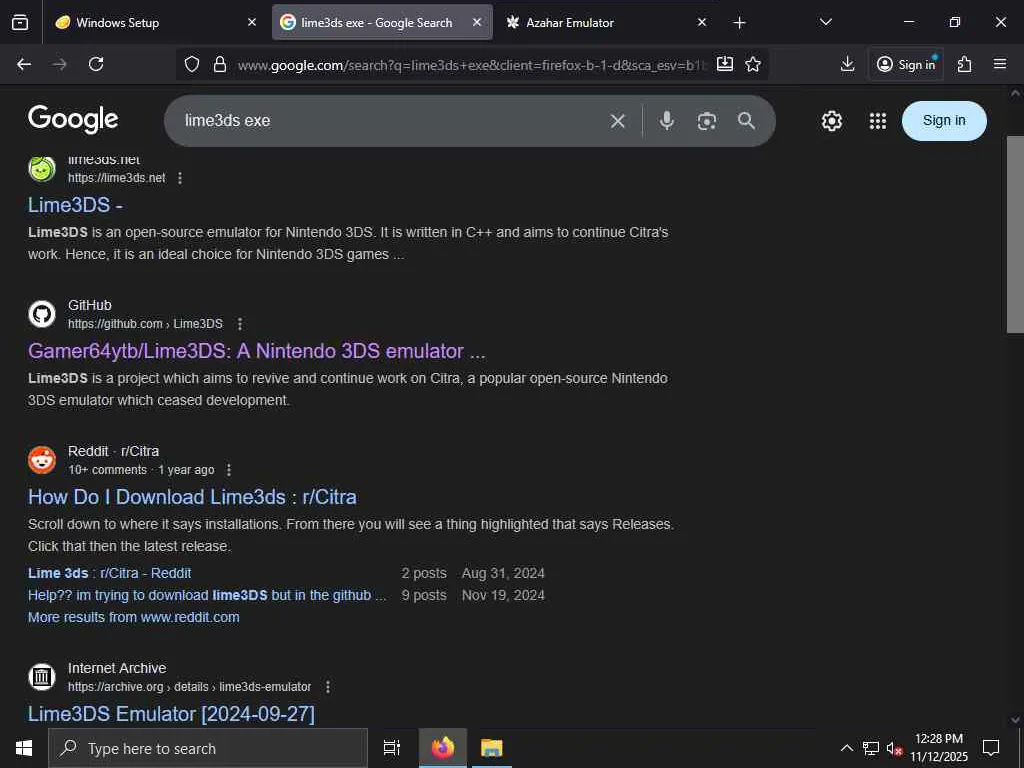
Task: Open the Firefox application menu
Action: click(x=1000, y=64)
